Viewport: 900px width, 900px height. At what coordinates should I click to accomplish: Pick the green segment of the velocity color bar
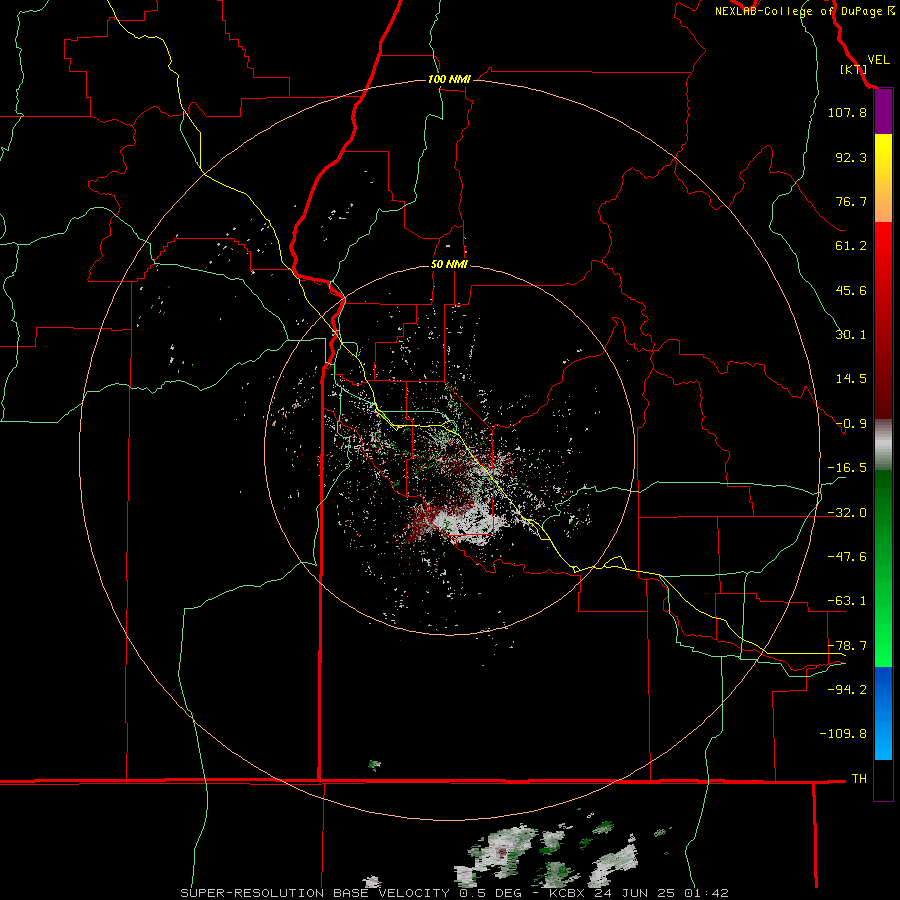[883, 568]
